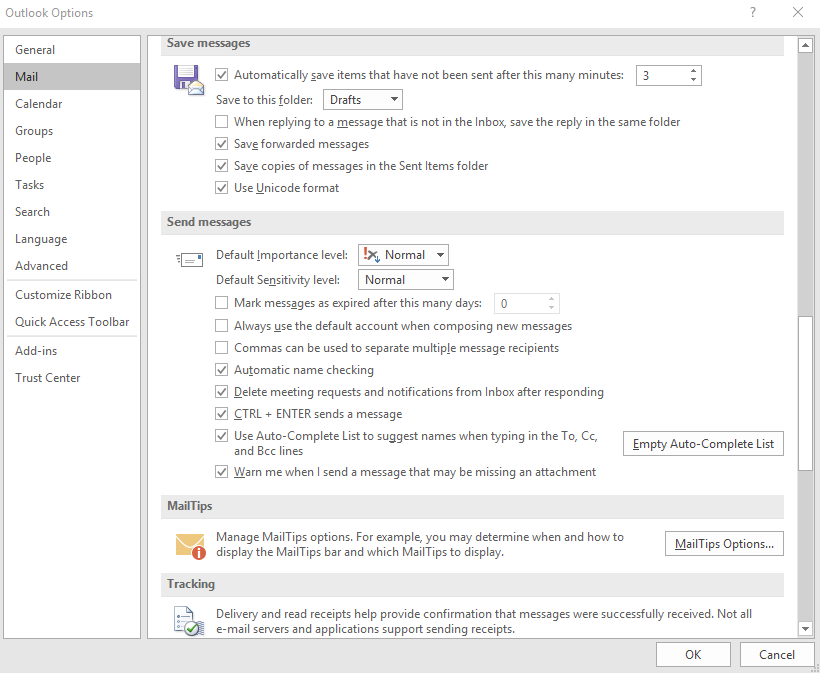The width and height of the screenshot is (820, 673).
Task: Toggle Automatic name checking
Action: pos(222,370)
